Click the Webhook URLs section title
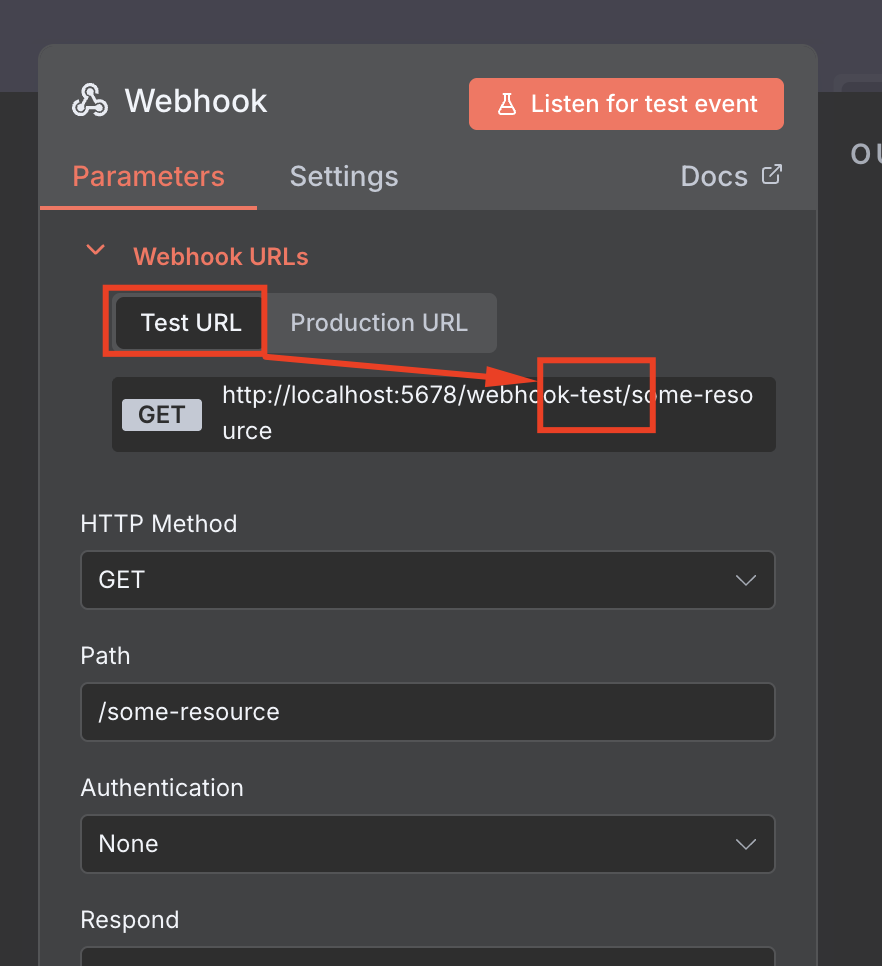 [x=221, y=257]
